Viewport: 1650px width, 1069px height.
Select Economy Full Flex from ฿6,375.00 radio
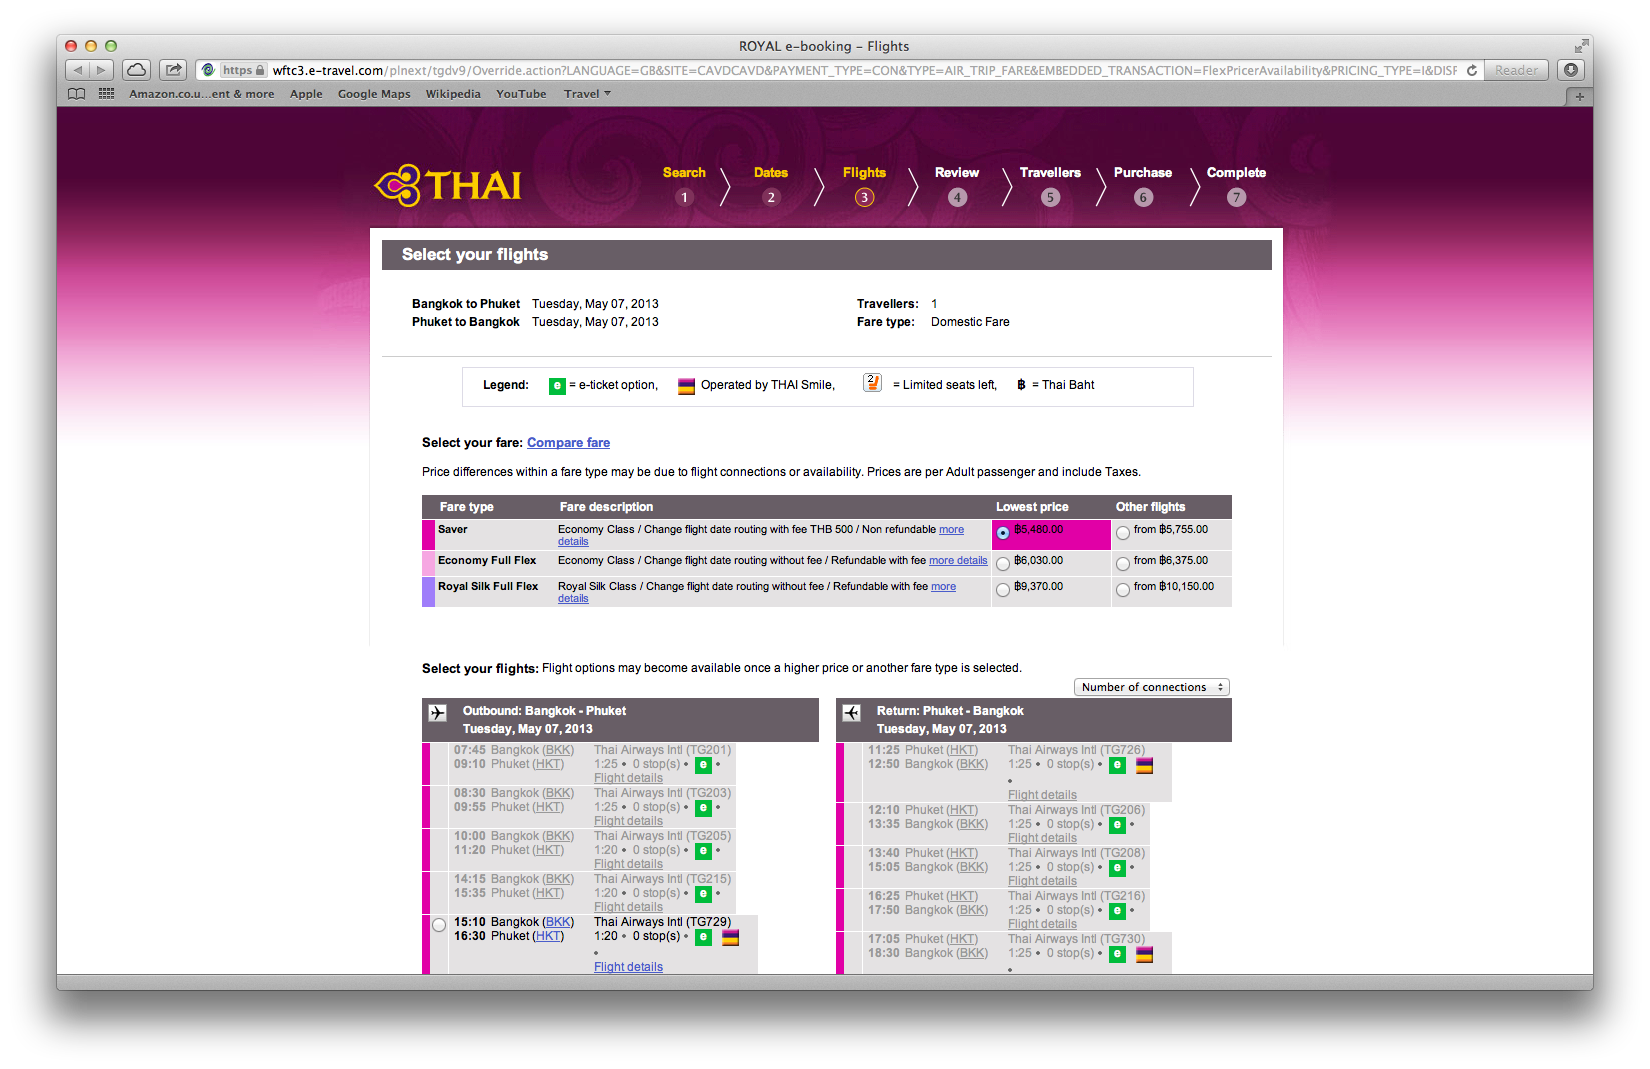[1123, 564]
